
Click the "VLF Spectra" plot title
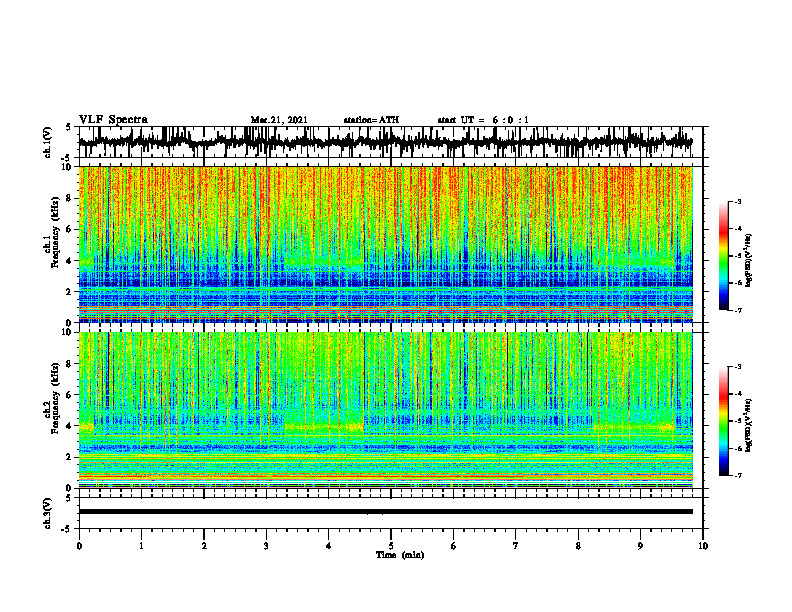coord(113,120)
